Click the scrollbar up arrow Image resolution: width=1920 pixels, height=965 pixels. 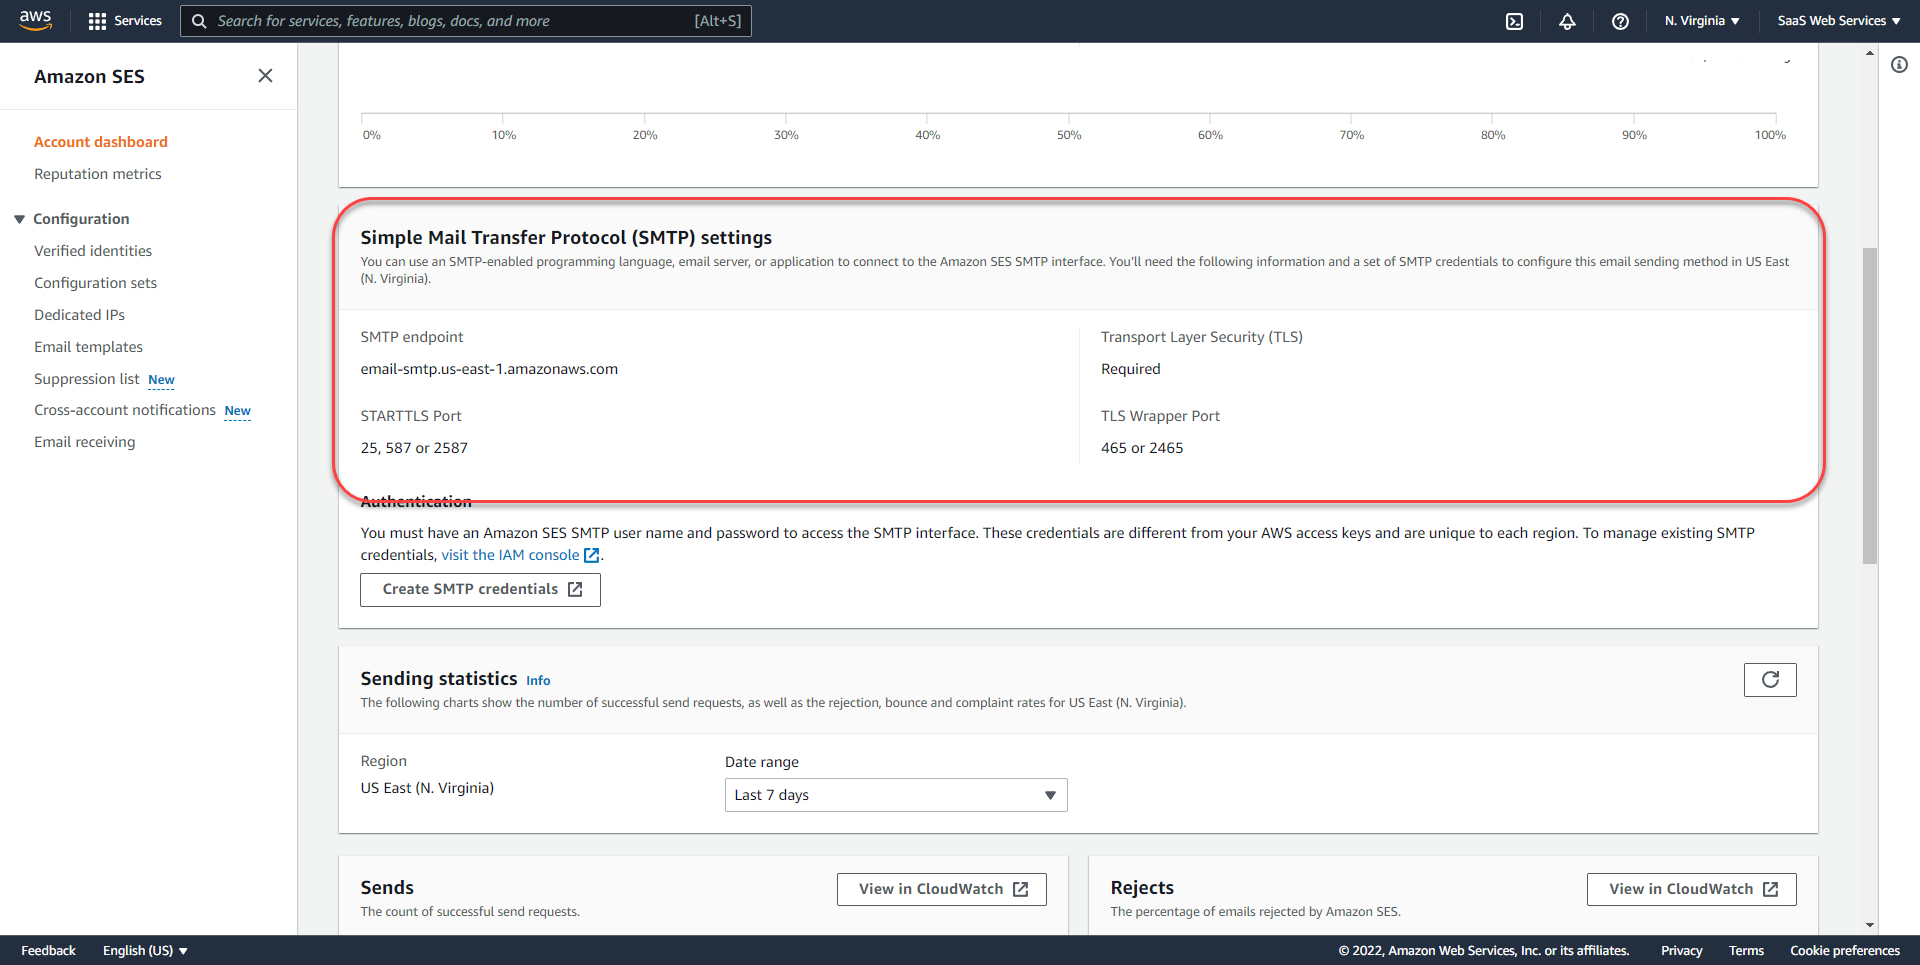click(1870, 52)
